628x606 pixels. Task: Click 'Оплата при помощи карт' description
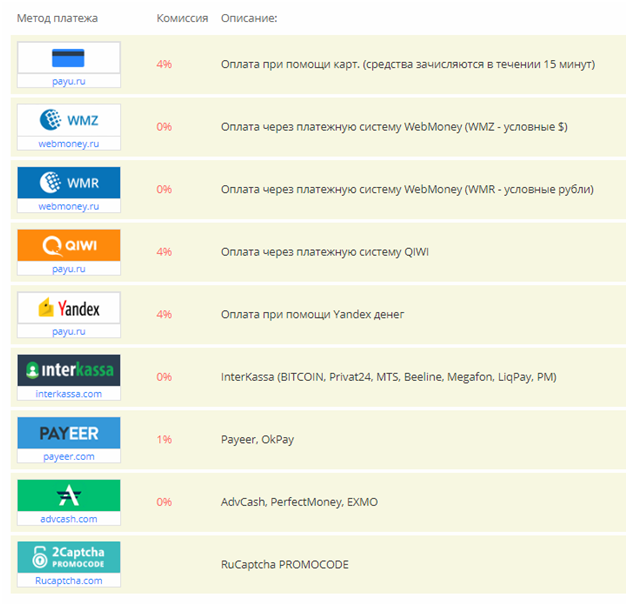point(408,64)
